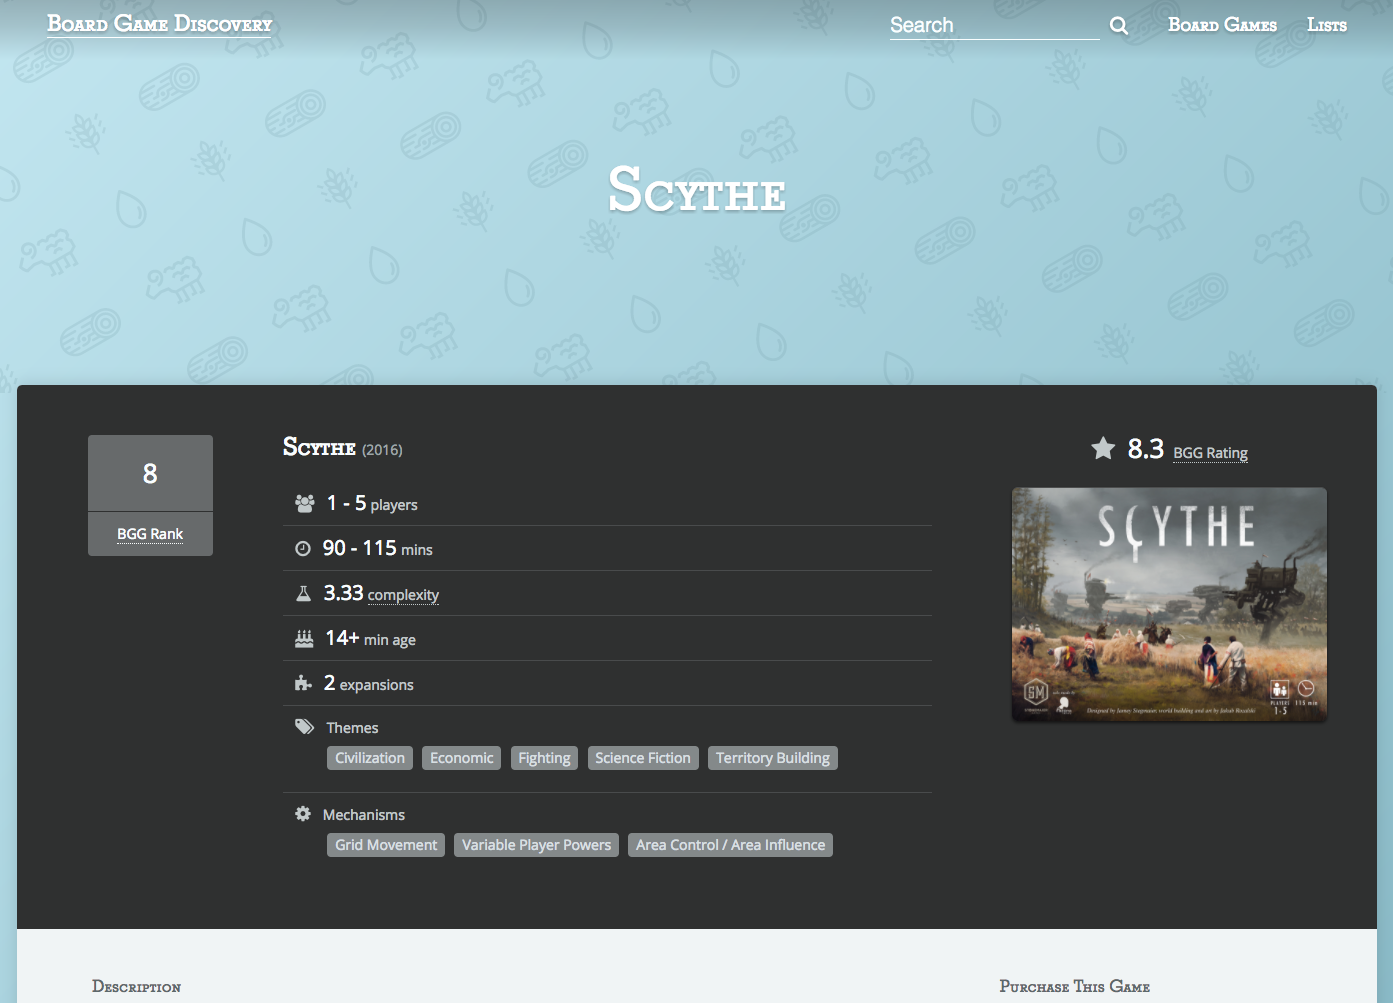The width and height of the screenshot is (1393, 1003).
Task: Click the flask icon beside complexity
Action: tap(304, 594)
